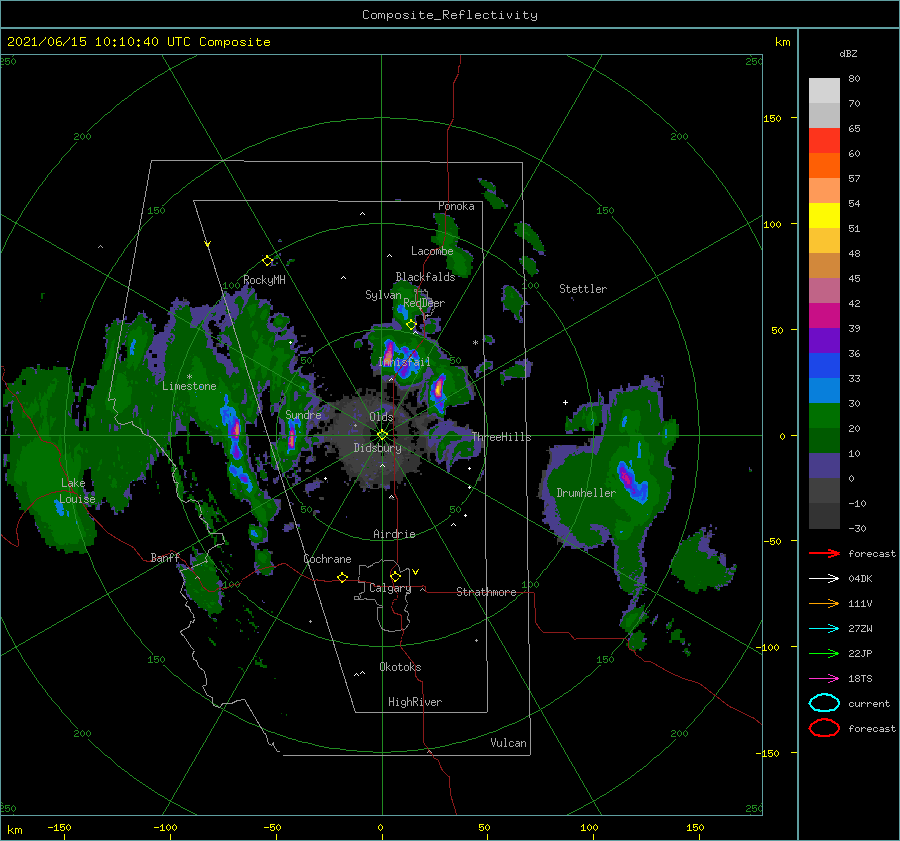
Task: Select the pink 42-45 dBZ swatch
Action: point(824,290)
